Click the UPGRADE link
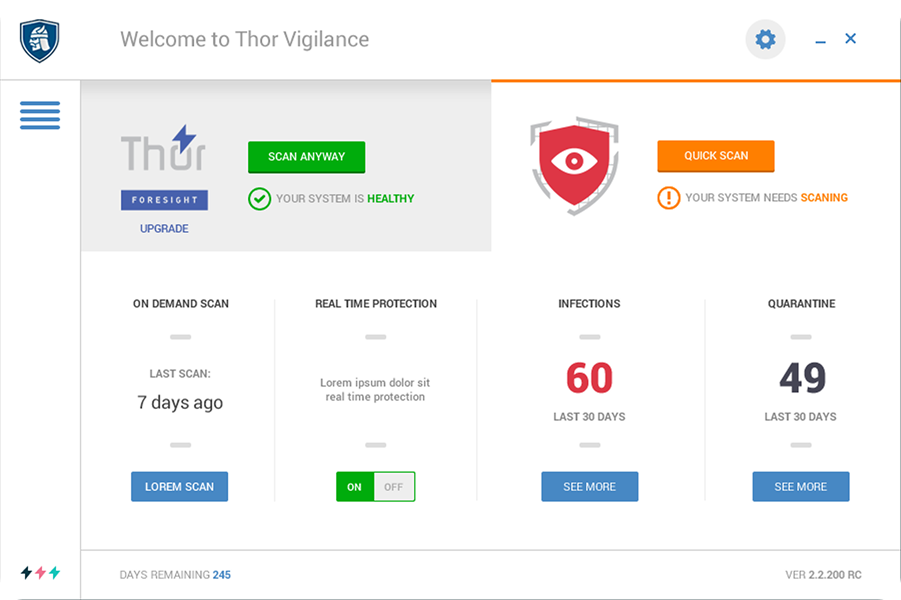901x600 pixels. click(x=164, y=229)
